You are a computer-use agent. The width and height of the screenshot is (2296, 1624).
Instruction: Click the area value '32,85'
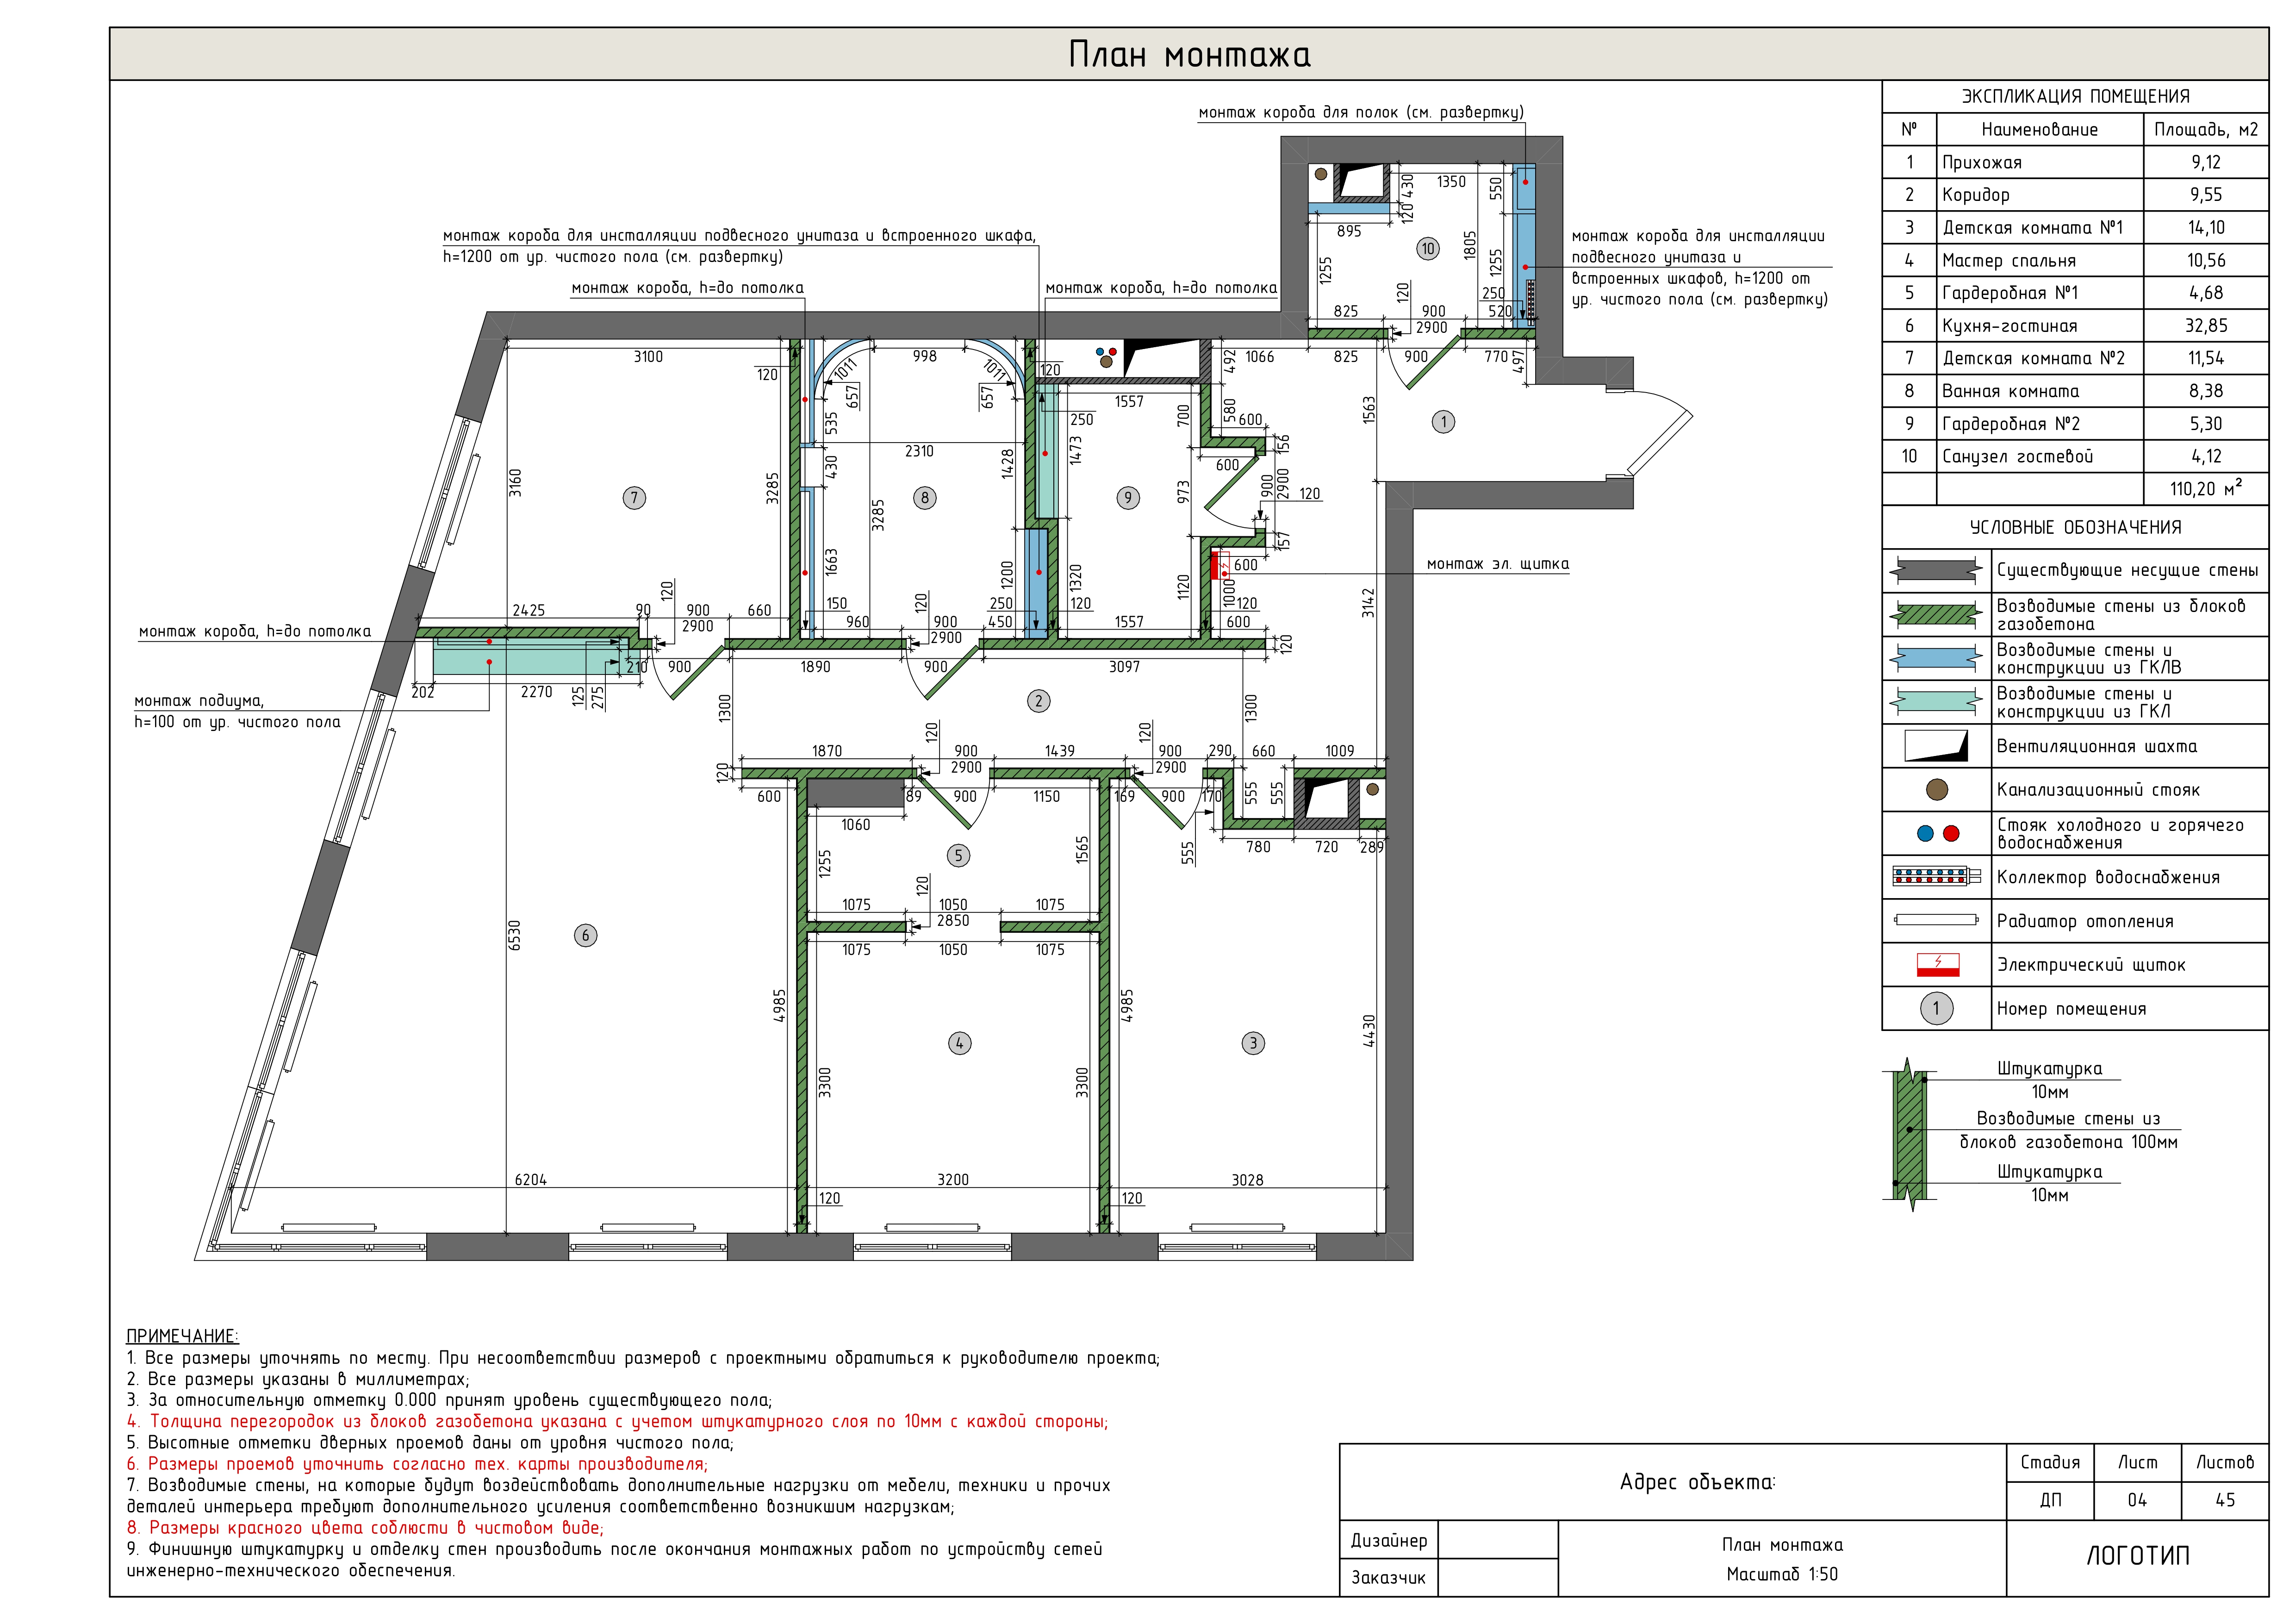tap(2206, 326)
